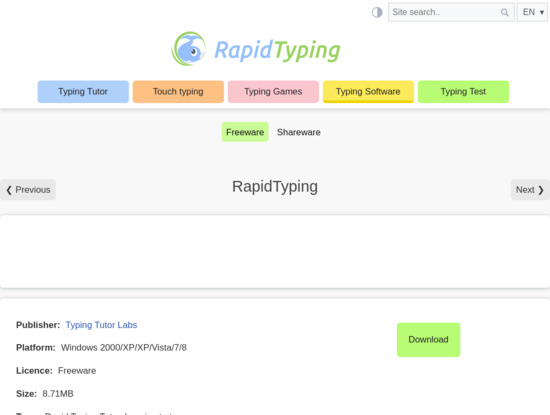Click the RapidTyping wordmark text
Screen dimensions: 550x415
(x=277, y=50)
